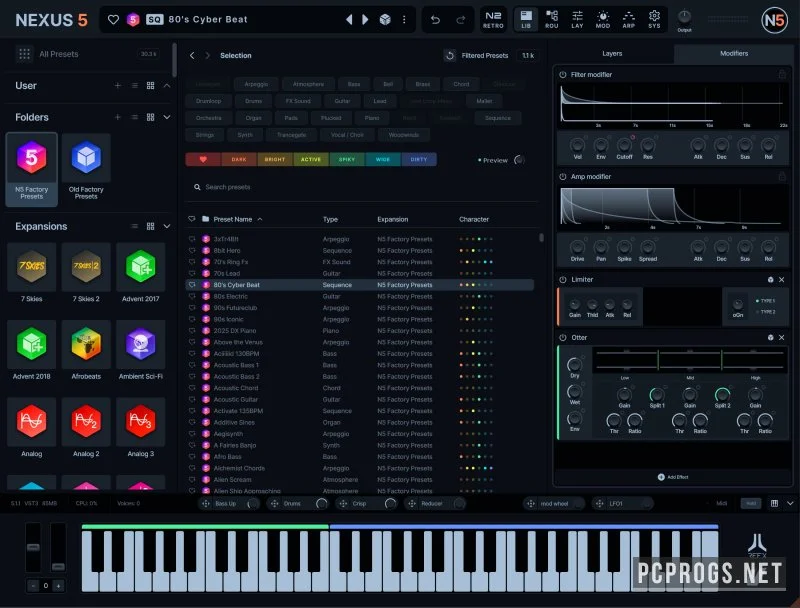Filter presets by the Vocal / Choir category
This screenshot has width=800, height=608.
(x=347, y=135)
